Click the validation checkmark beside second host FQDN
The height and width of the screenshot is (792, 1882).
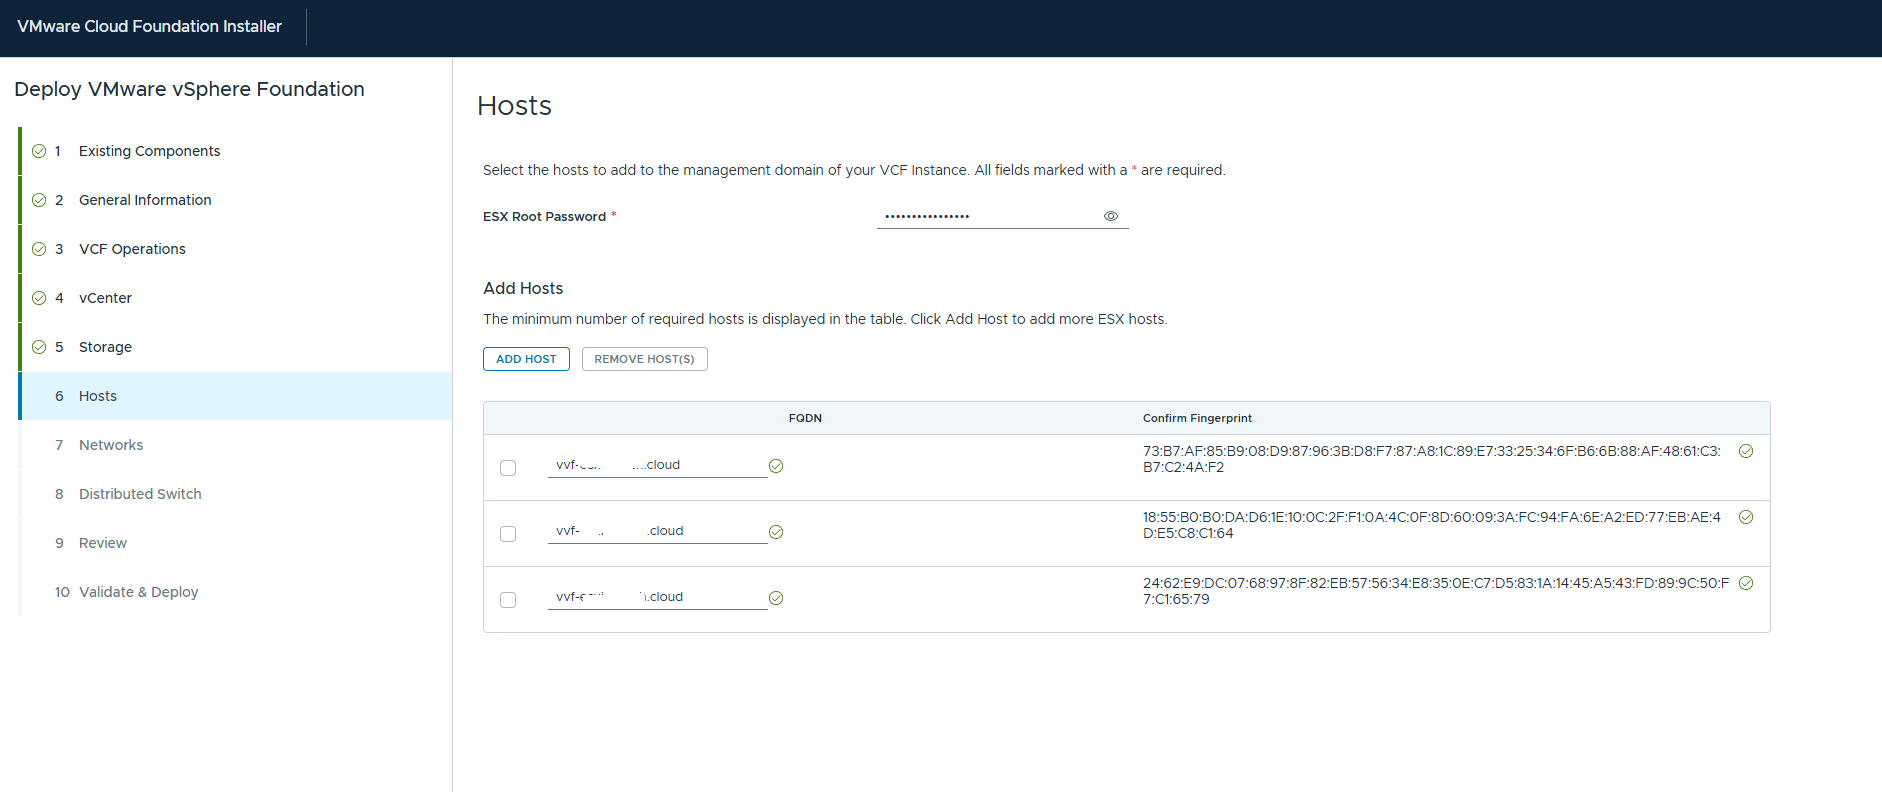(776, 532)
